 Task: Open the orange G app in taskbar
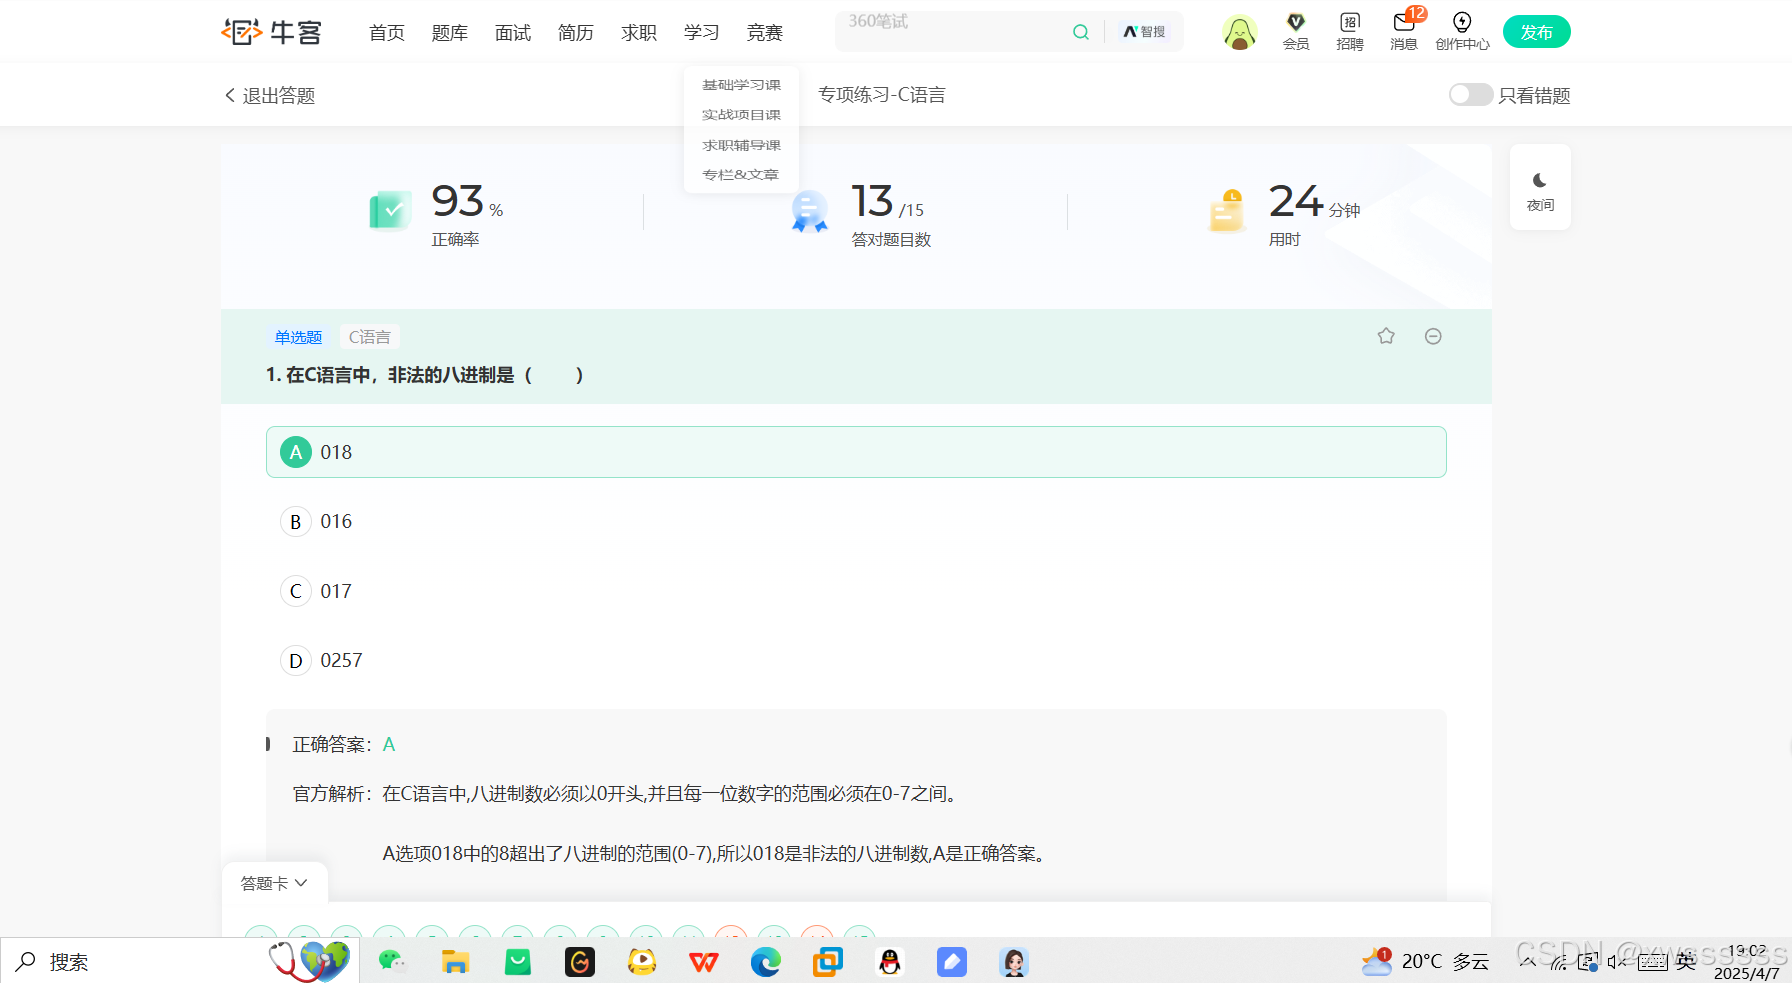click(x=580, y=962)
